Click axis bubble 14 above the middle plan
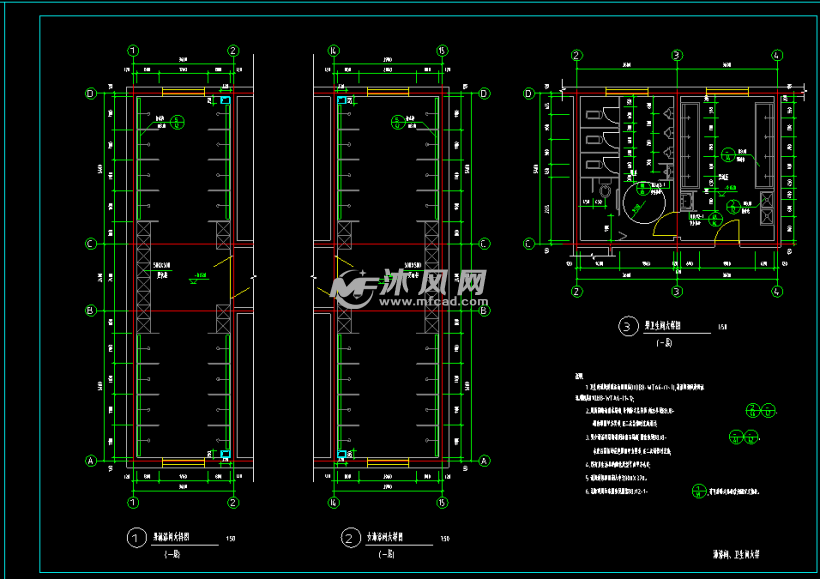Image resolution: width=820 pixels, height=579 pixels. click(335, 50)
